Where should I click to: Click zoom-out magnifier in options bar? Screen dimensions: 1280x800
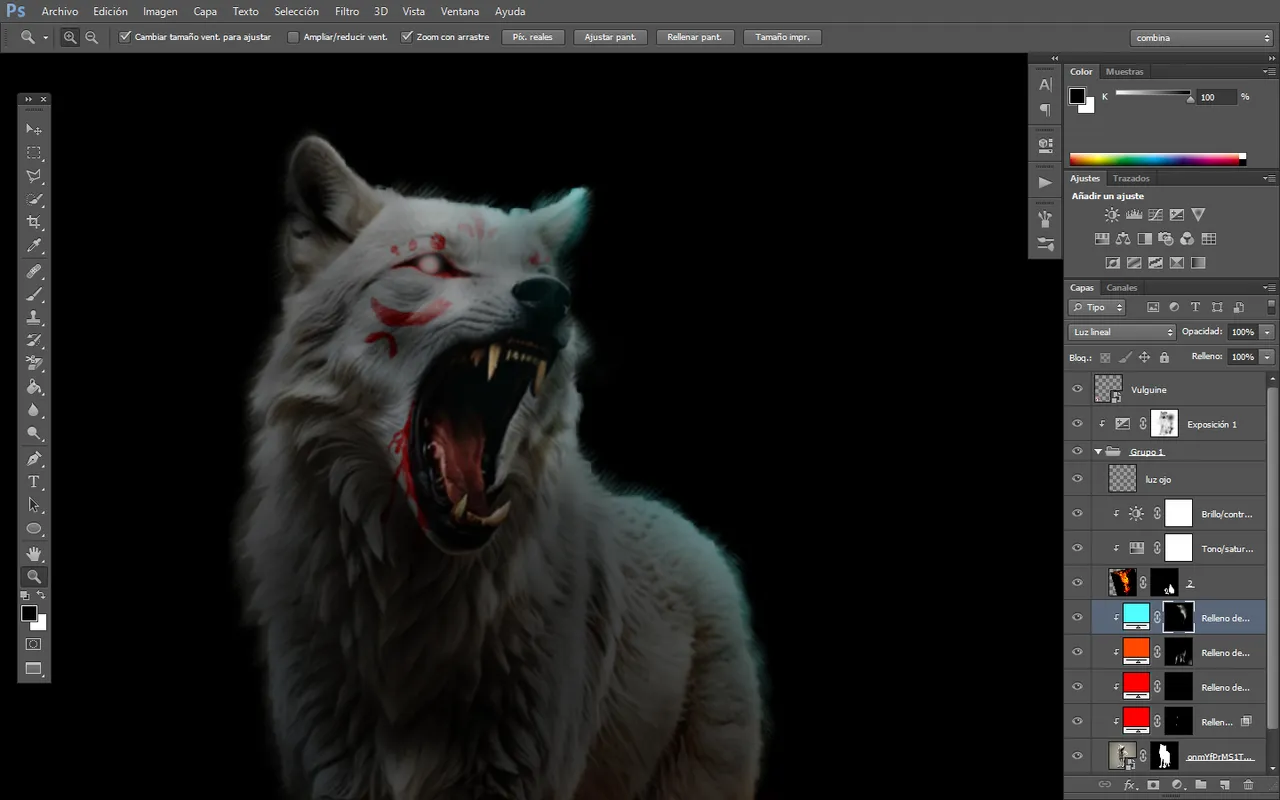point(92,37)
